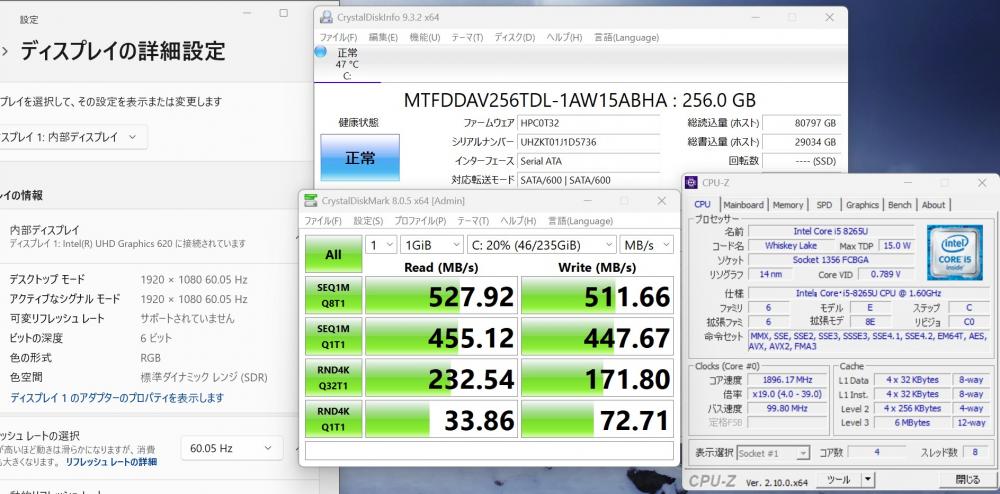Screen dimensions: 1000x494
Task: Run the SEQ1M Q1T1 test
Action: pos(334,336)
